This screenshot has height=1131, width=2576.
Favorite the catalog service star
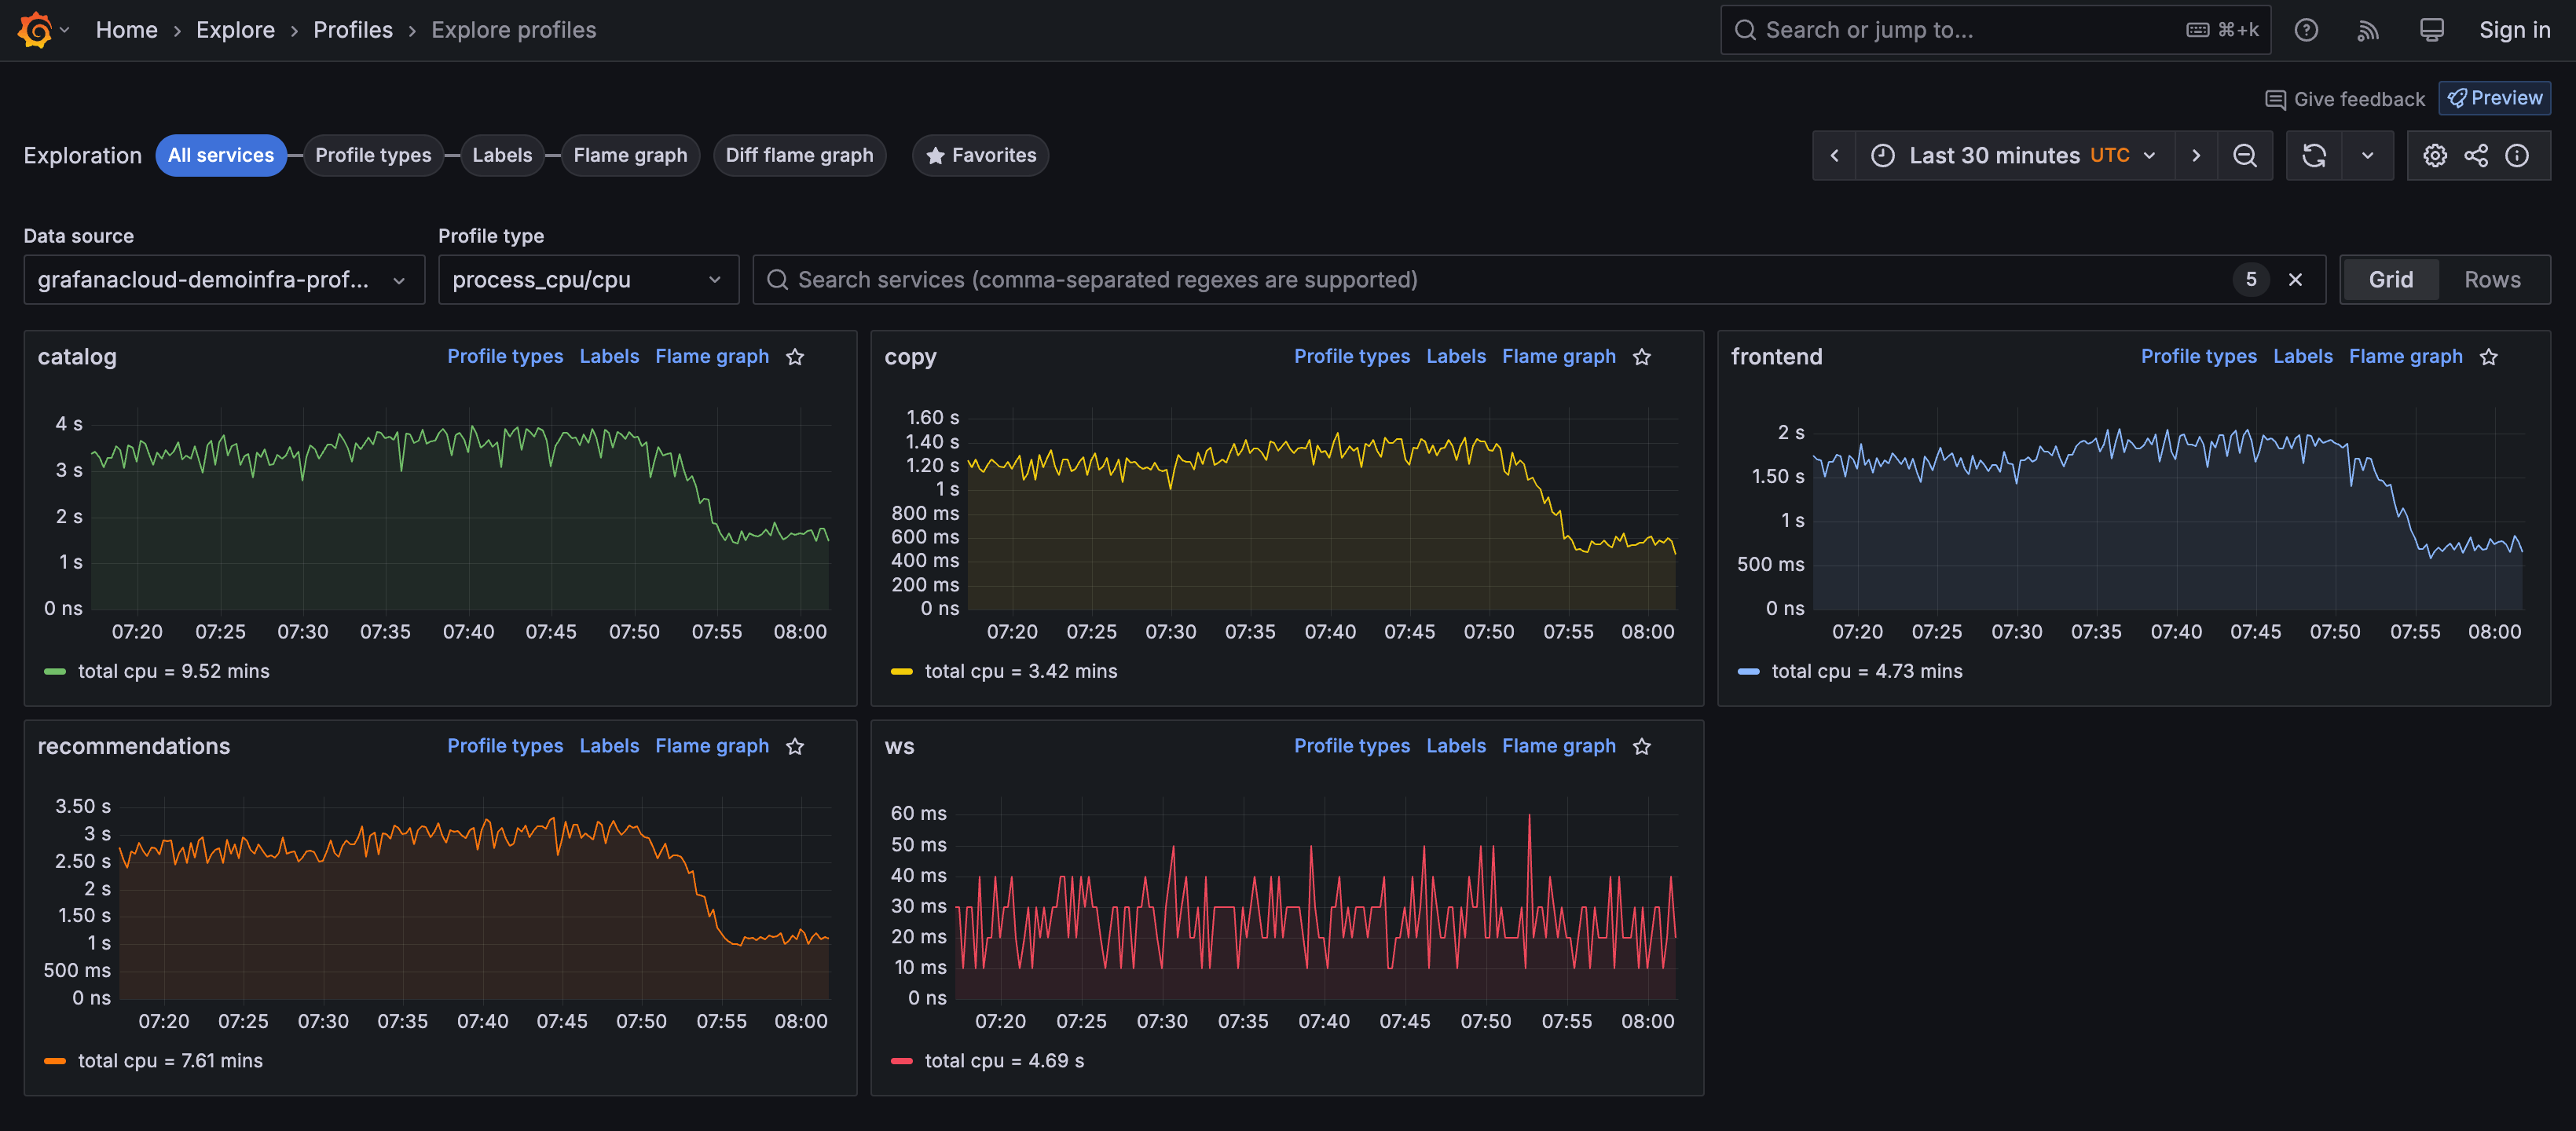(x=795, y=357)
